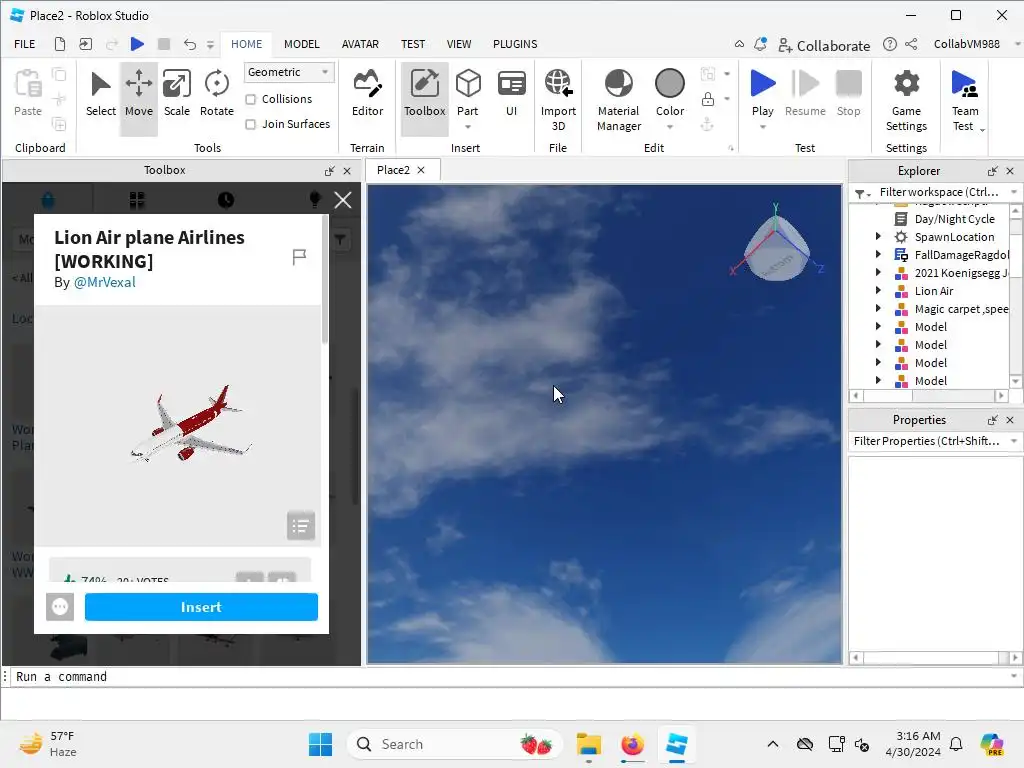Screen dimensions: 1024x768
Task: Insert the Lion Air plane model
Action: click(201, 607)
